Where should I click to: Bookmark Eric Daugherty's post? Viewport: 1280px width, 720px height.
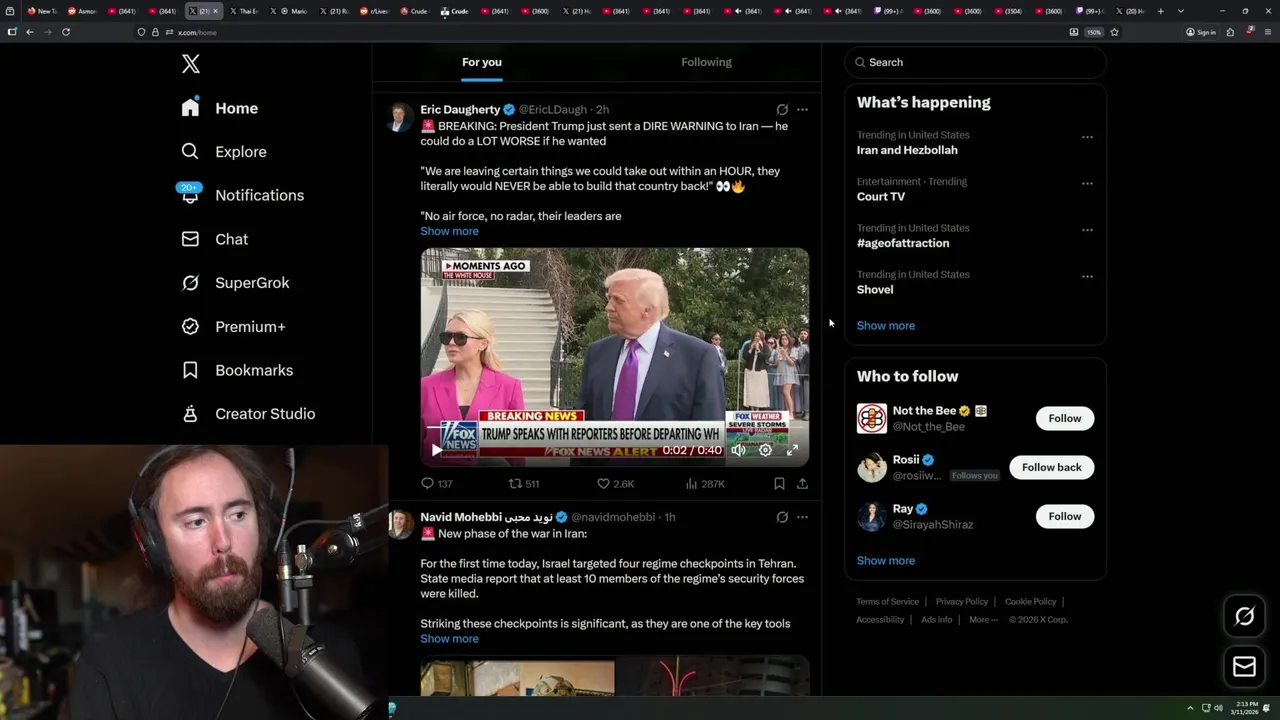coord(779,484)
